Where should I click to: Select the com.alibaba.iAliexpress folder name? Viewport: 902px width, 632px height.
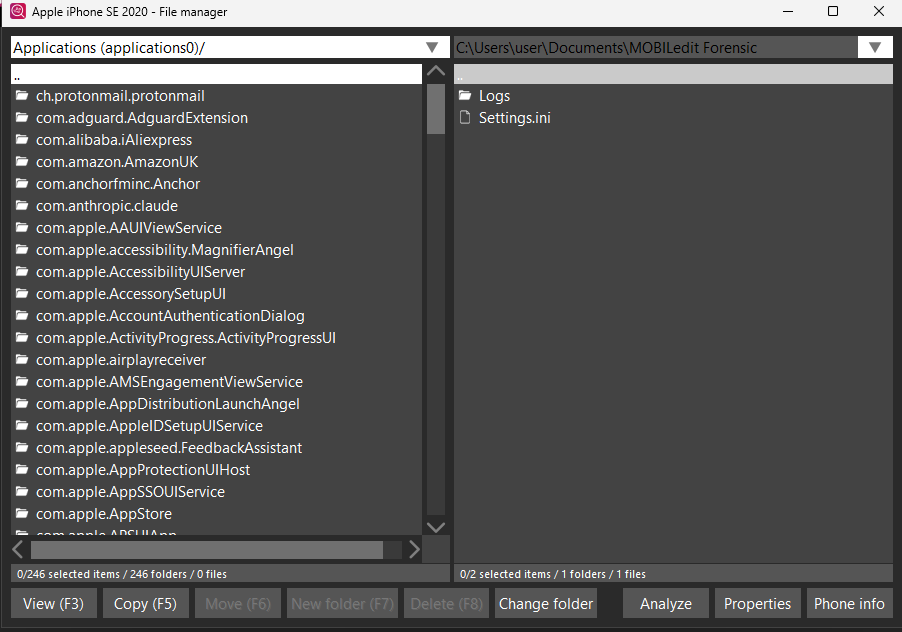point(114,139)
